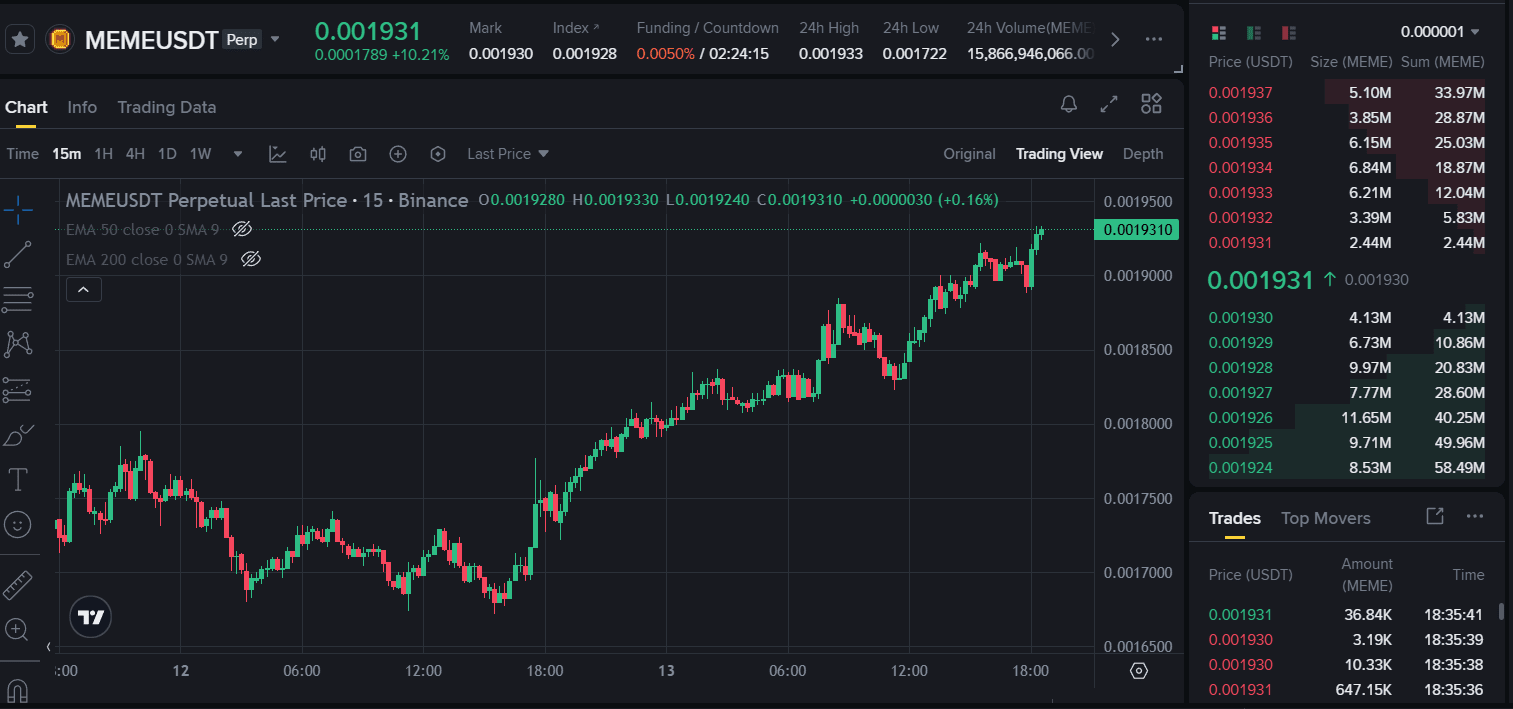
Task: Click the 647.15K trade amount row
Action: tap(1347, 689)
